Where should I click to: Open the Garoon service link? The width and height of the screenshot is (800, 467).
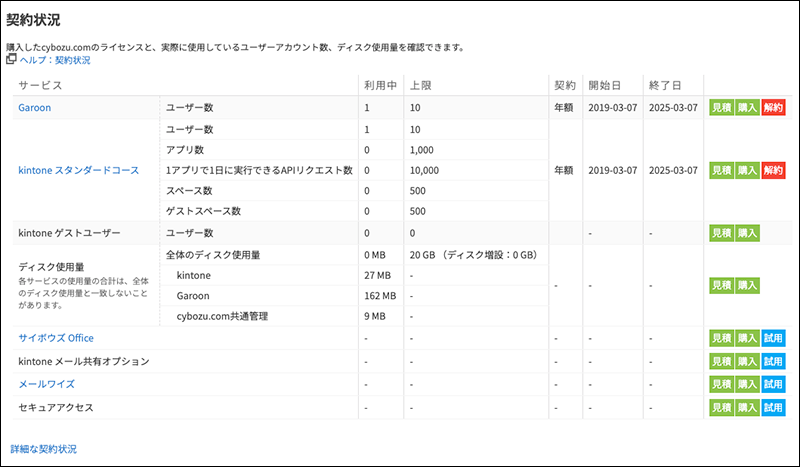35,108
